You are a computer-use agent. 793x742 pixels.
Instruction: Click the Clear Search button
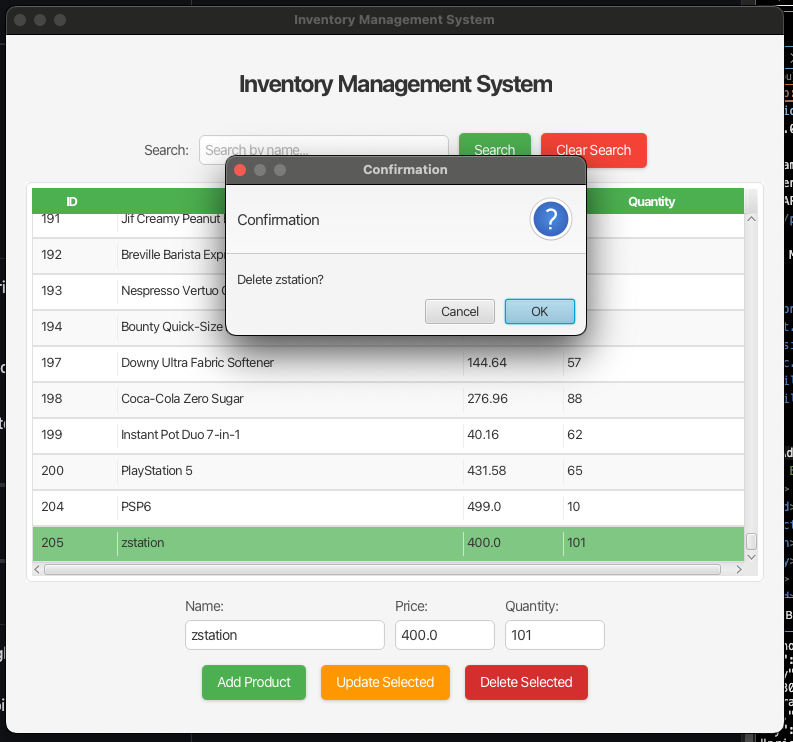(594, 150)
